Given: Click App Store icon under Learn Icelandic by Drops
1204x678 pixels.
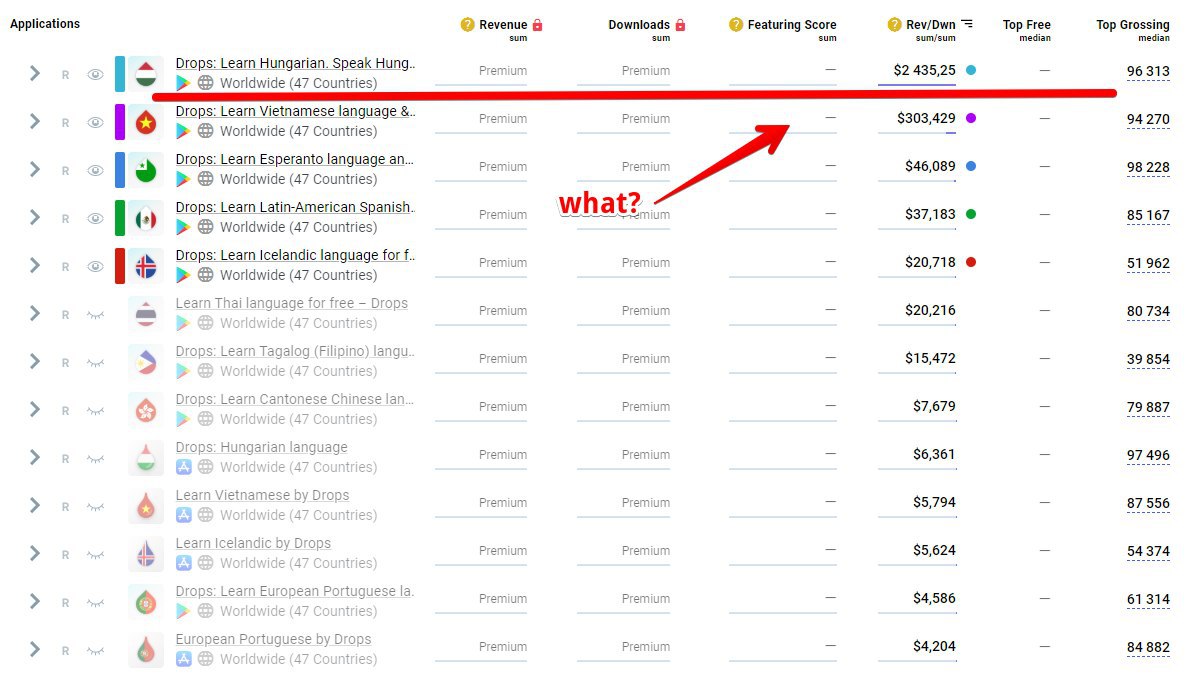Looking at the screenshot, I should pos(184,563).
